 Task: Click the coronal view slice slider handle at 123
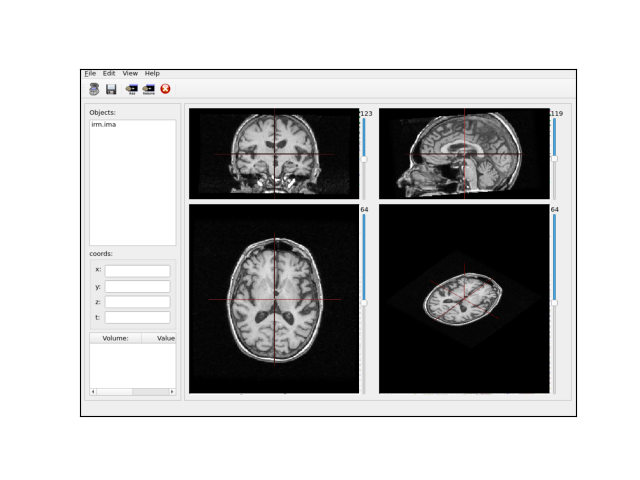pos(364,159)
